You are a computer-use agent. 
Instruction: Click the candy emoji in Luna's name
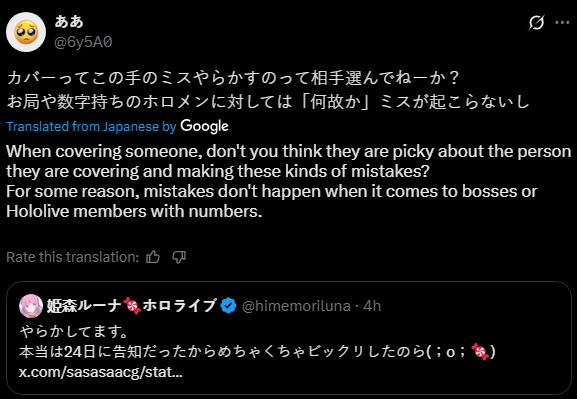coord(132,306)
